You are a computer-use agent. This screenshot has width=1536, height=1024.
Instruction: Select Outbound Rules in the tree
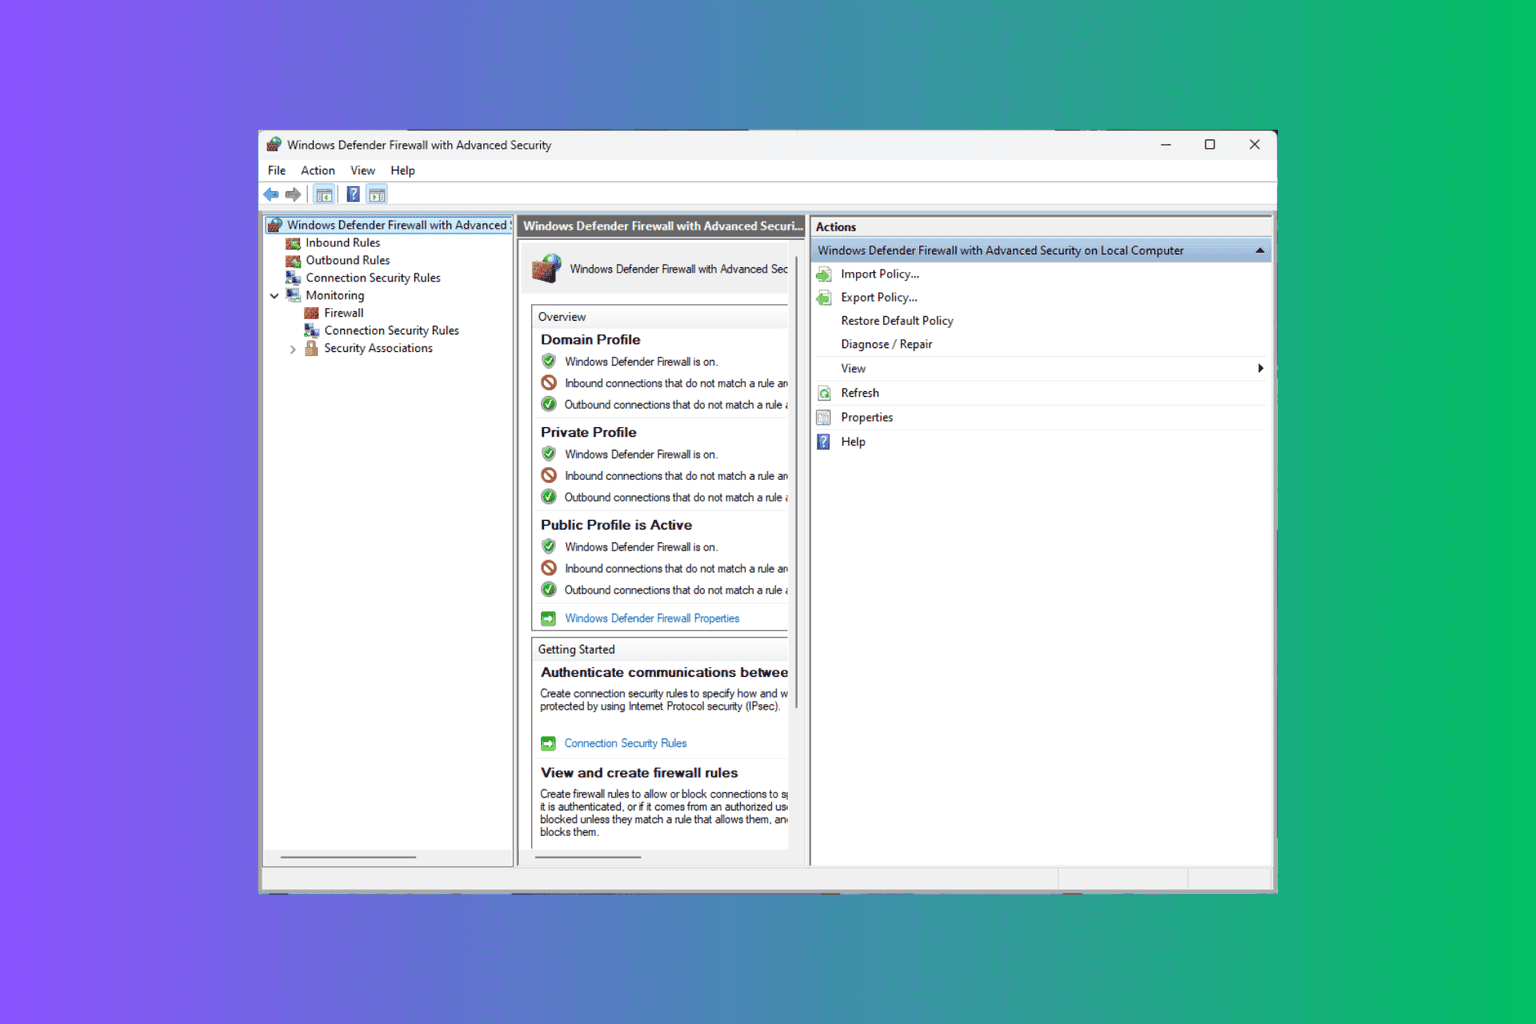point(348,260)
